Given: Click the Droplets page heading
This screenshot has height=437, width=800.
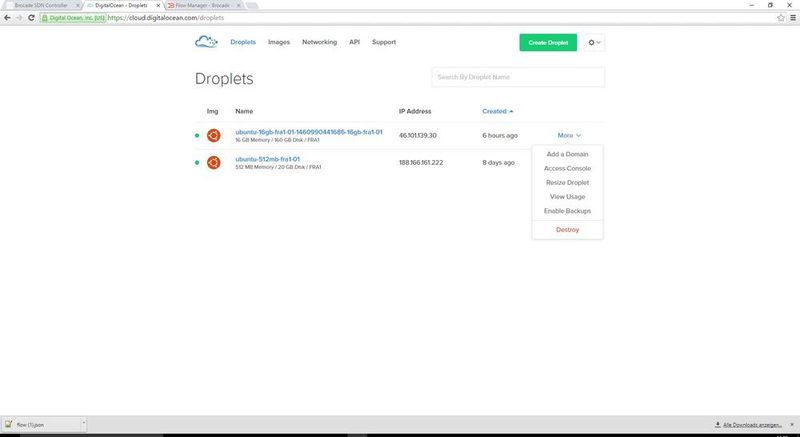Looking at the screenshot, I should (224, 79).
